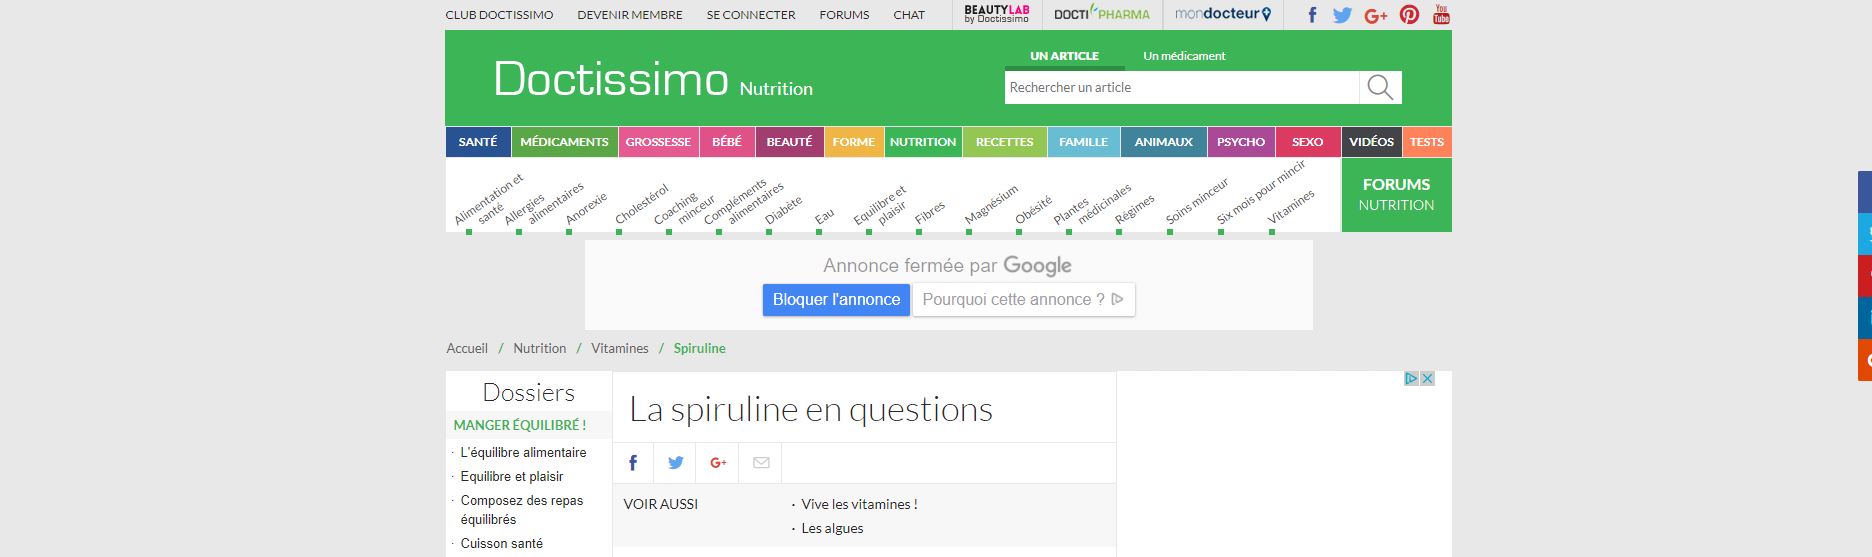Screen dimensions: 1872x557
Task: Open the Sexo section
Action: pyautogui.click(x=1307, y=142)
